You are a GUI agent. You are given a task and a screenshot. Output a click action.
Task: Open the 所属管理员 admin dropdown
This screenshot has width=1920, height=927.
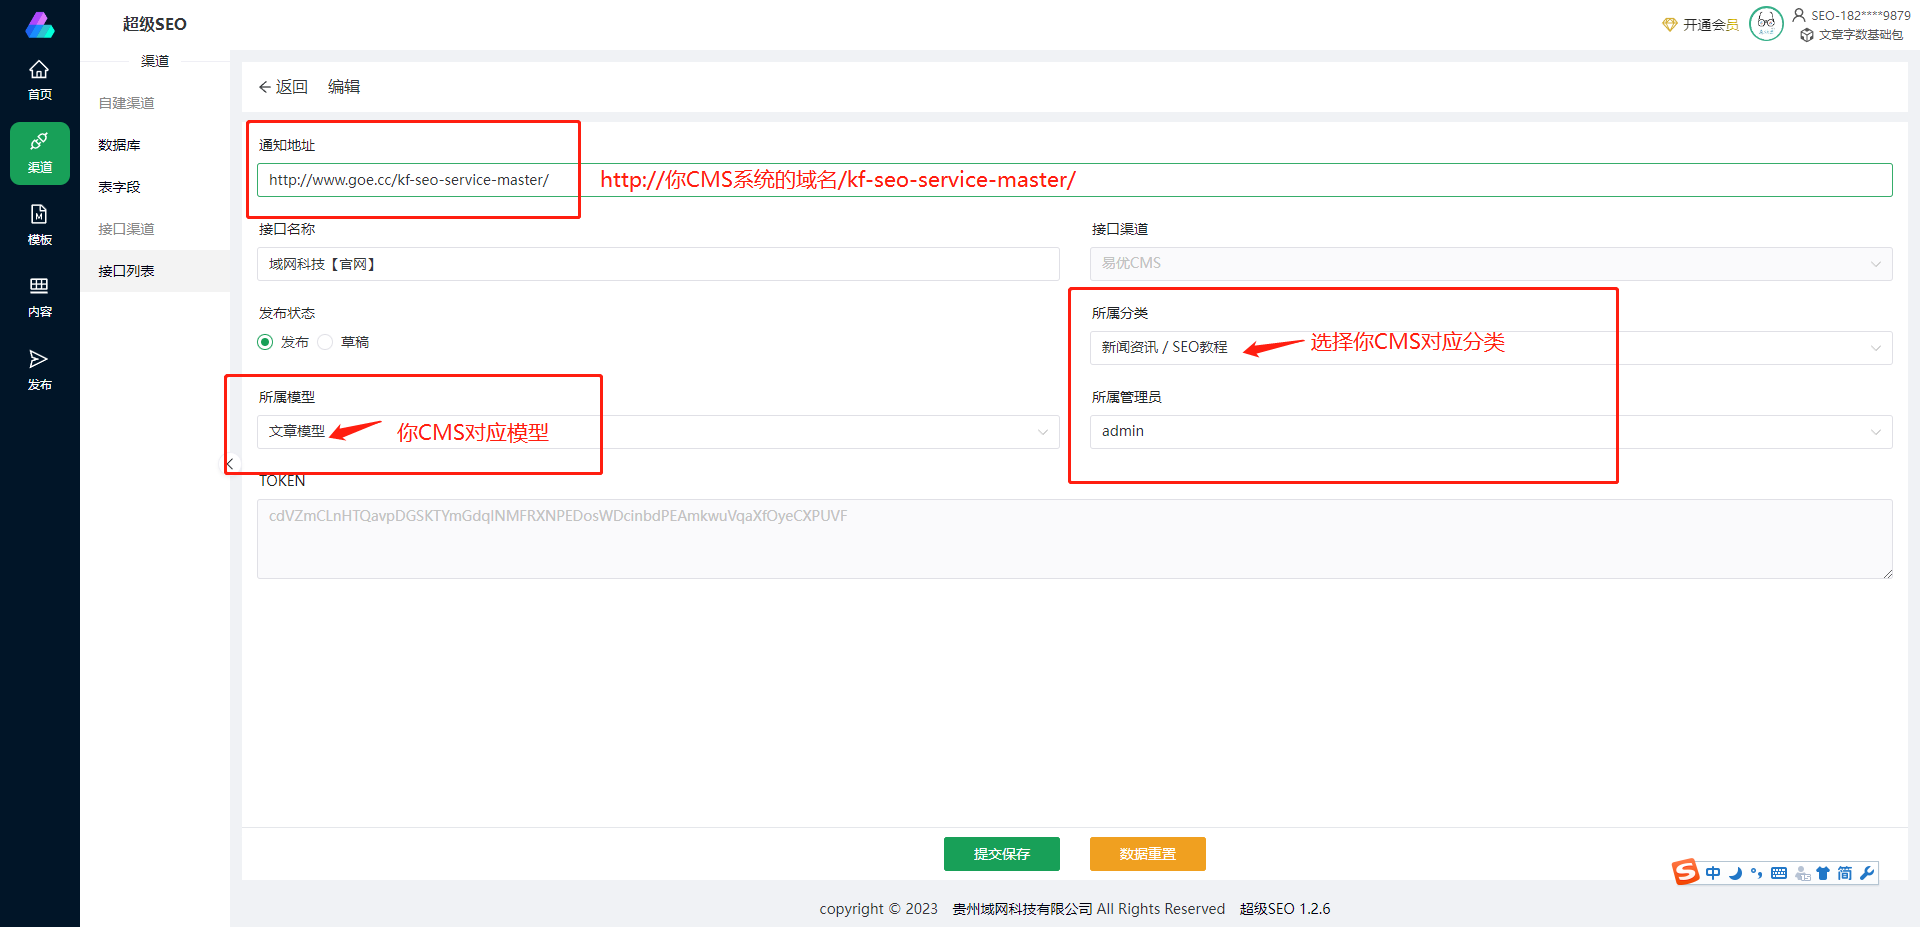click(x=1875, y=432)
